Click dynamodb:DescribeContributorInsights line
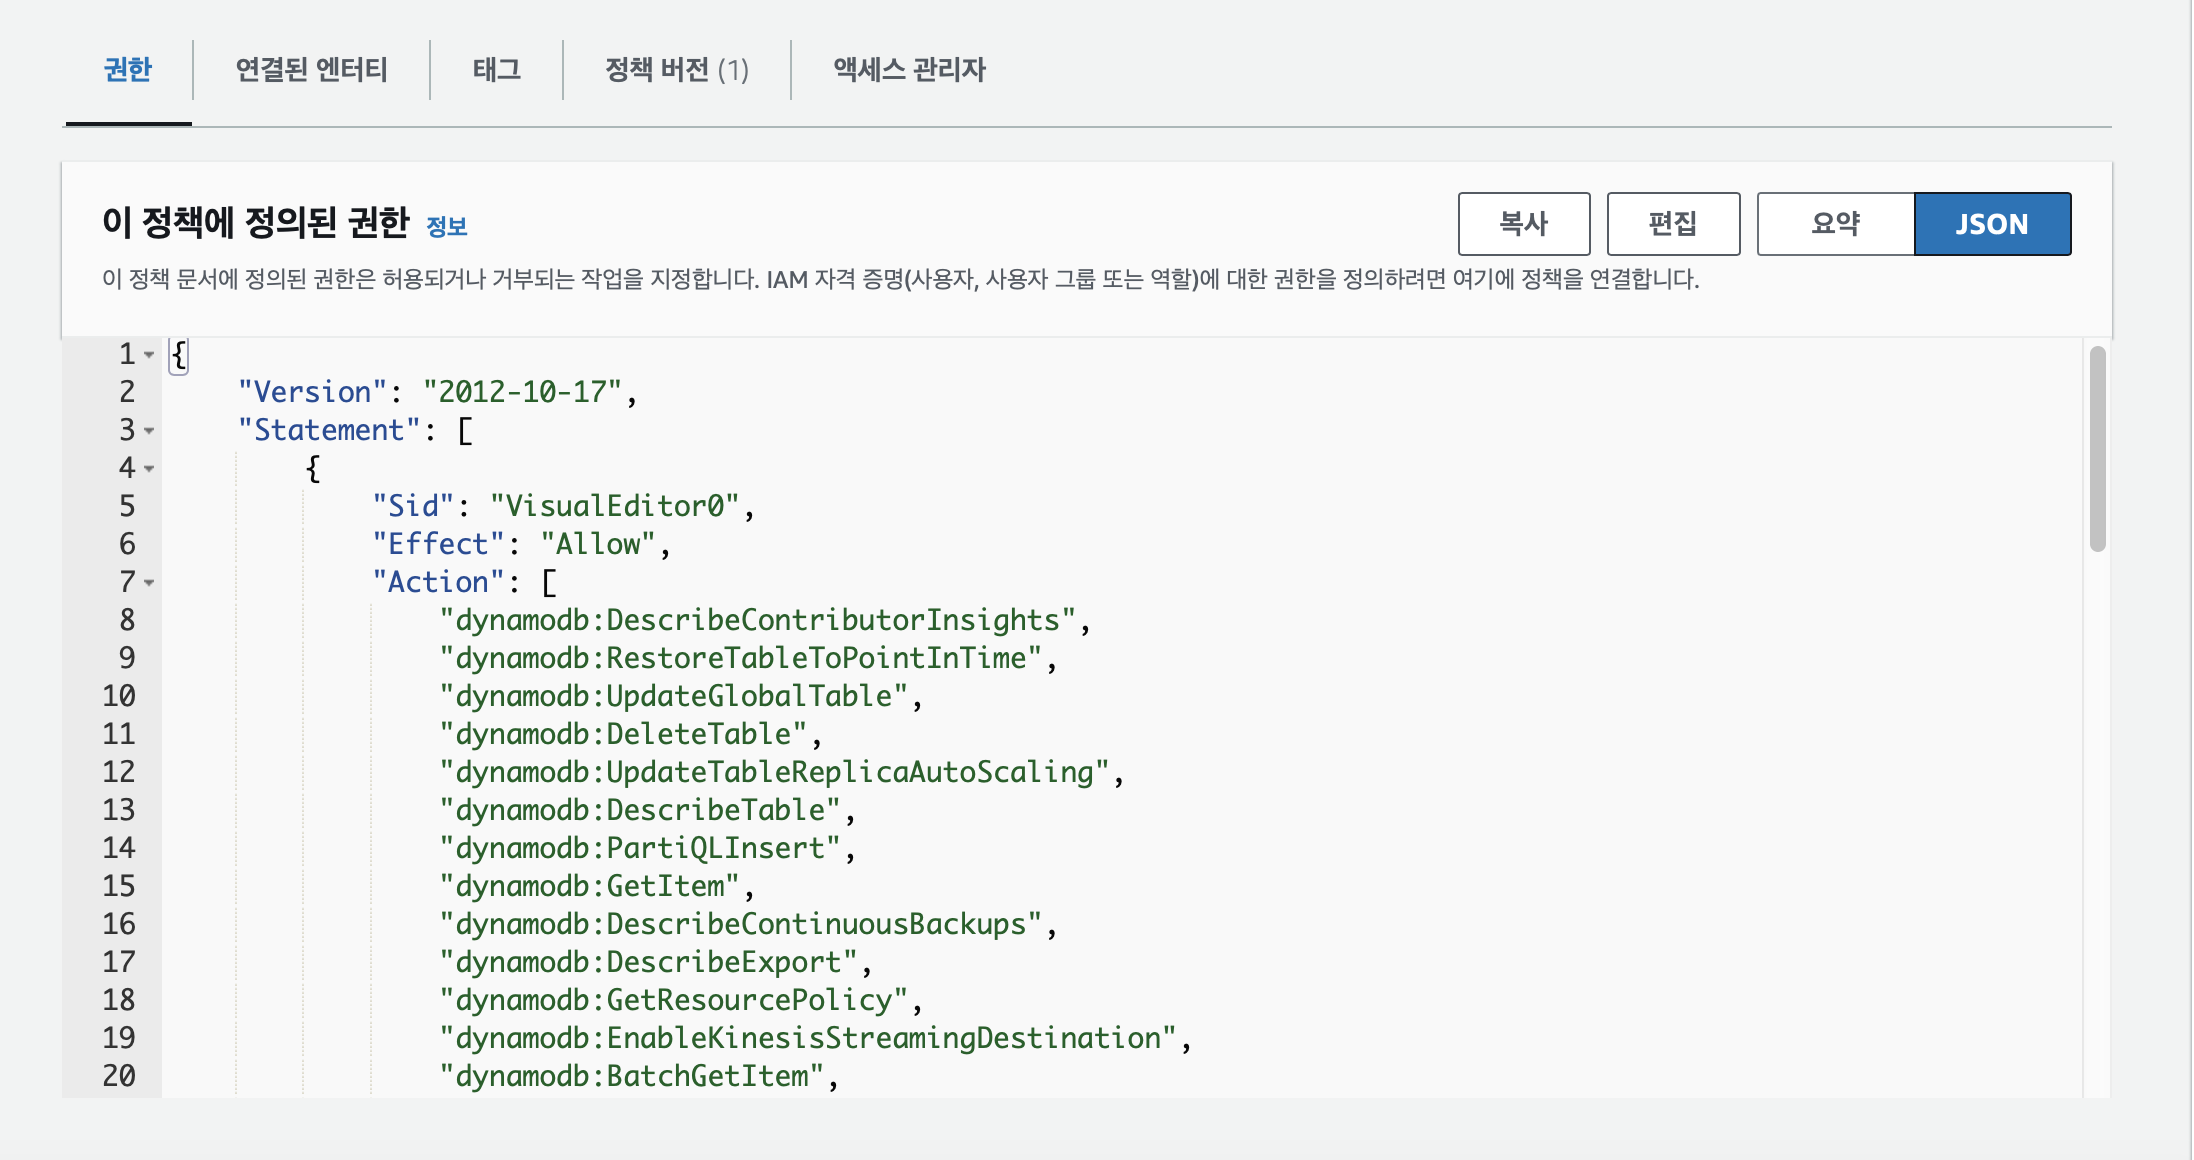The image size is (2194, 1160). 764,620
